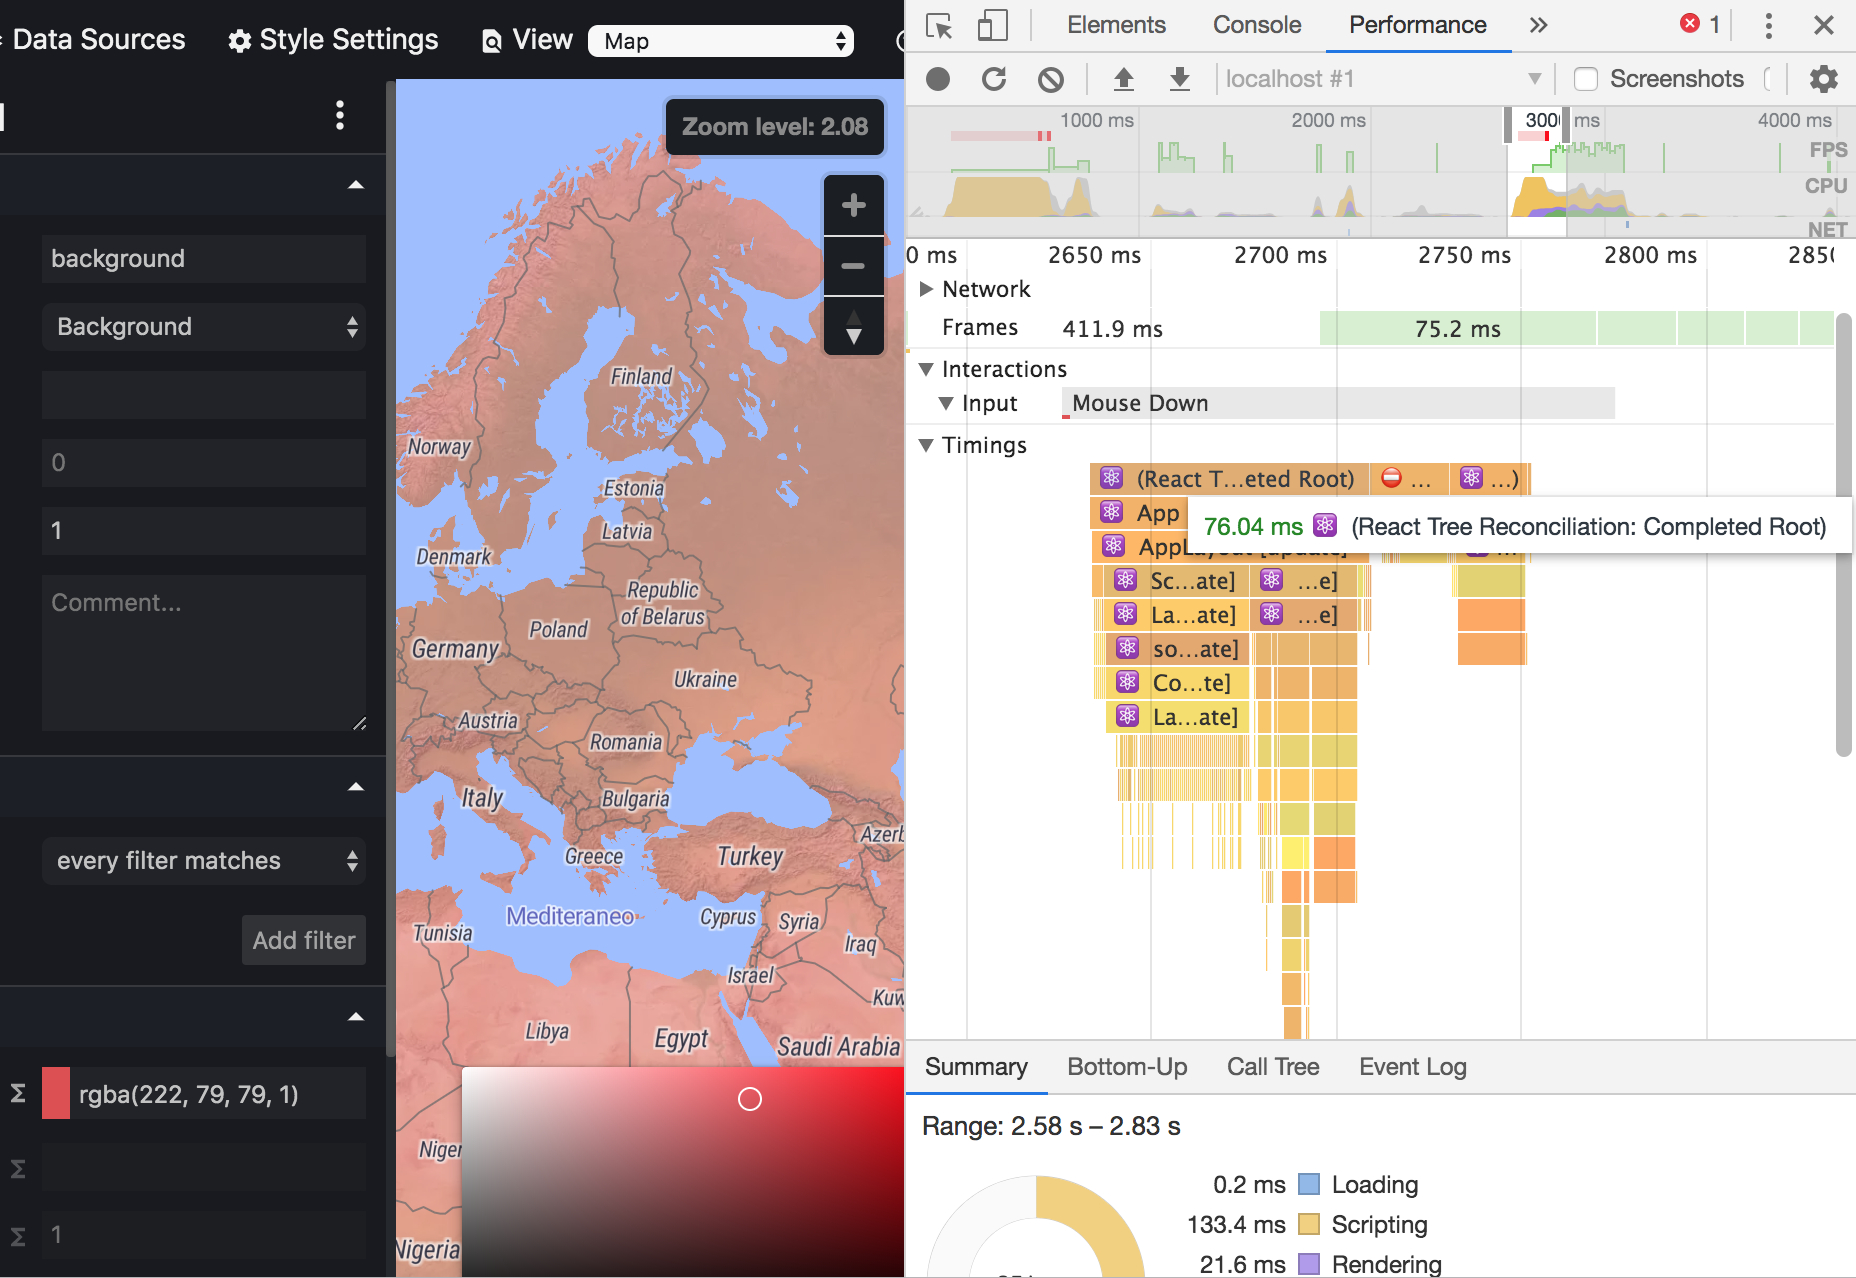
Task: Click the map zoom-in button
Action: (x=853, y=205)
